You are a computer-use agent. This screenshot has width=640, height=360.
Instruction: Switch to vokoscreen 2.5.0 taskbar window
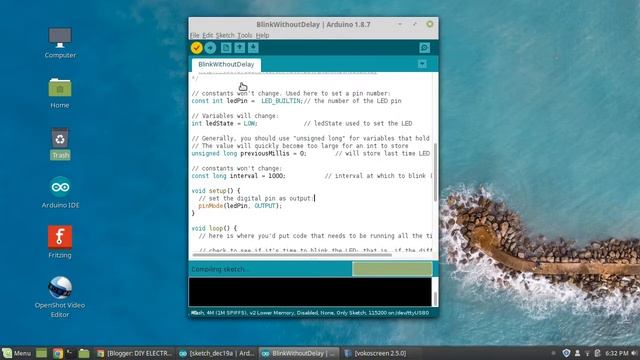tap(376, 353)
